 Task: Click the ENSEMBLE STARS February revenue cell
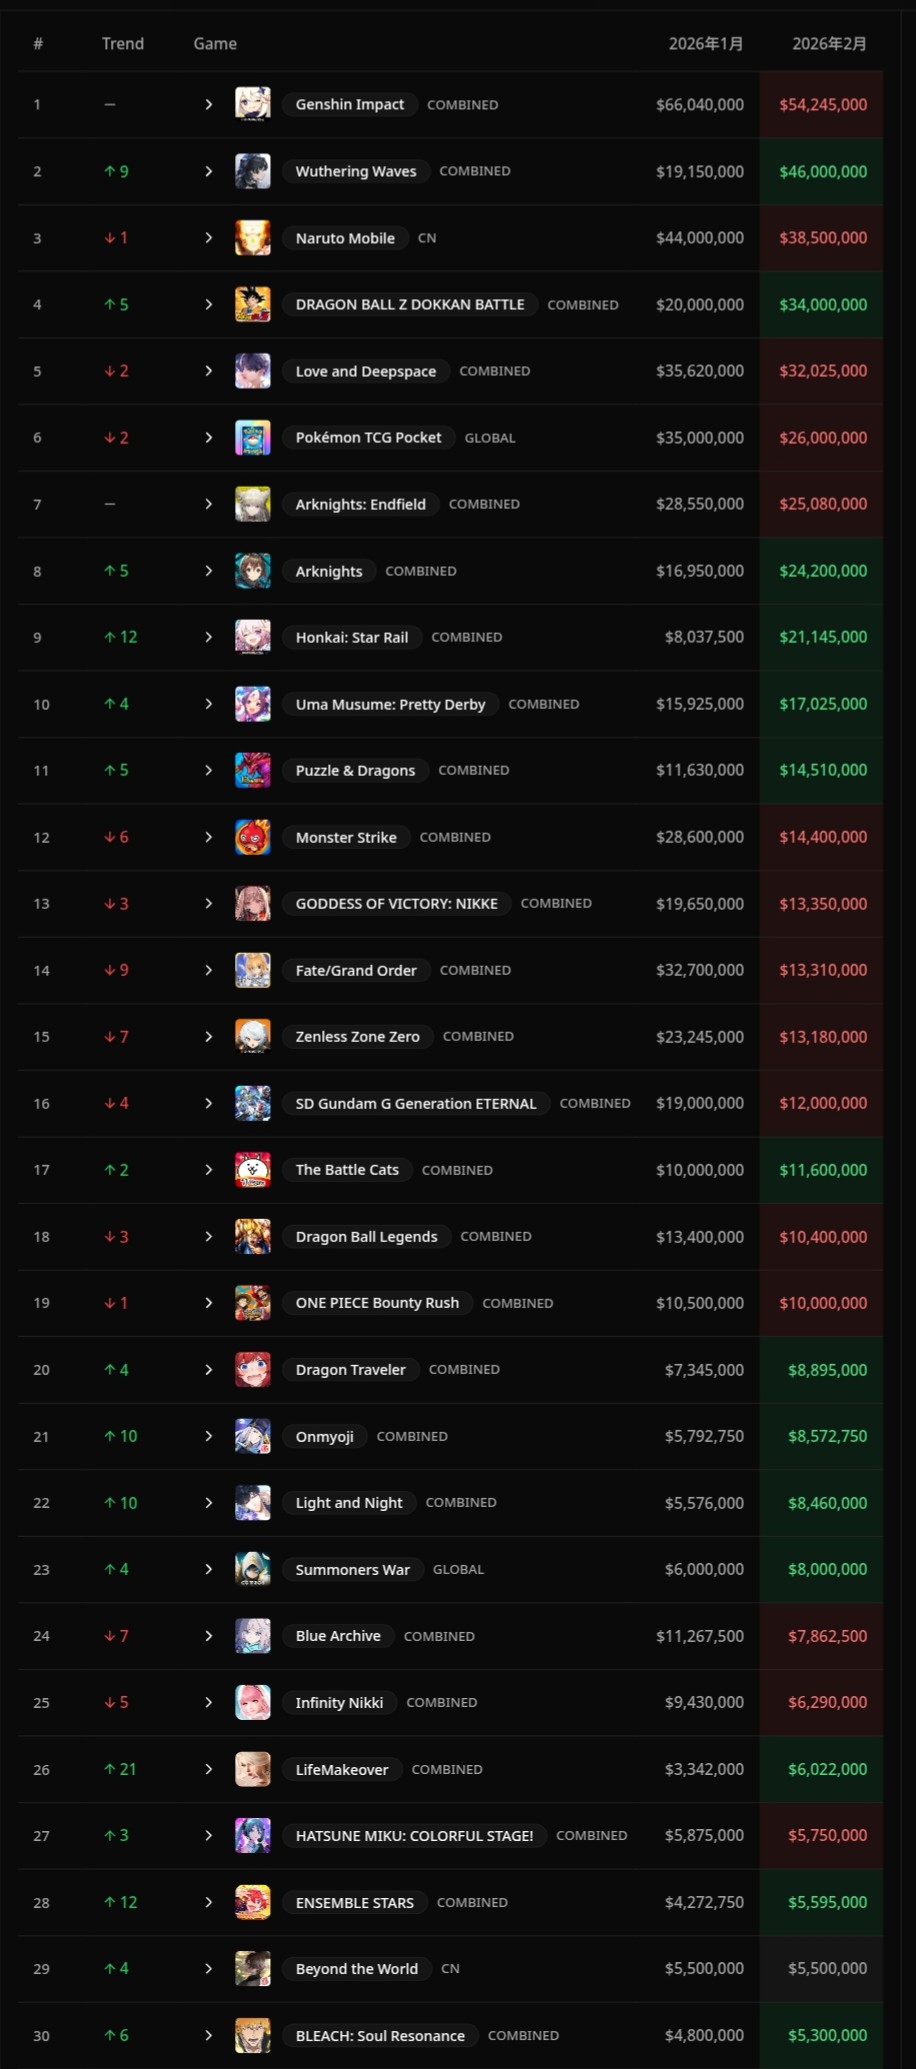click(827, 1902)
